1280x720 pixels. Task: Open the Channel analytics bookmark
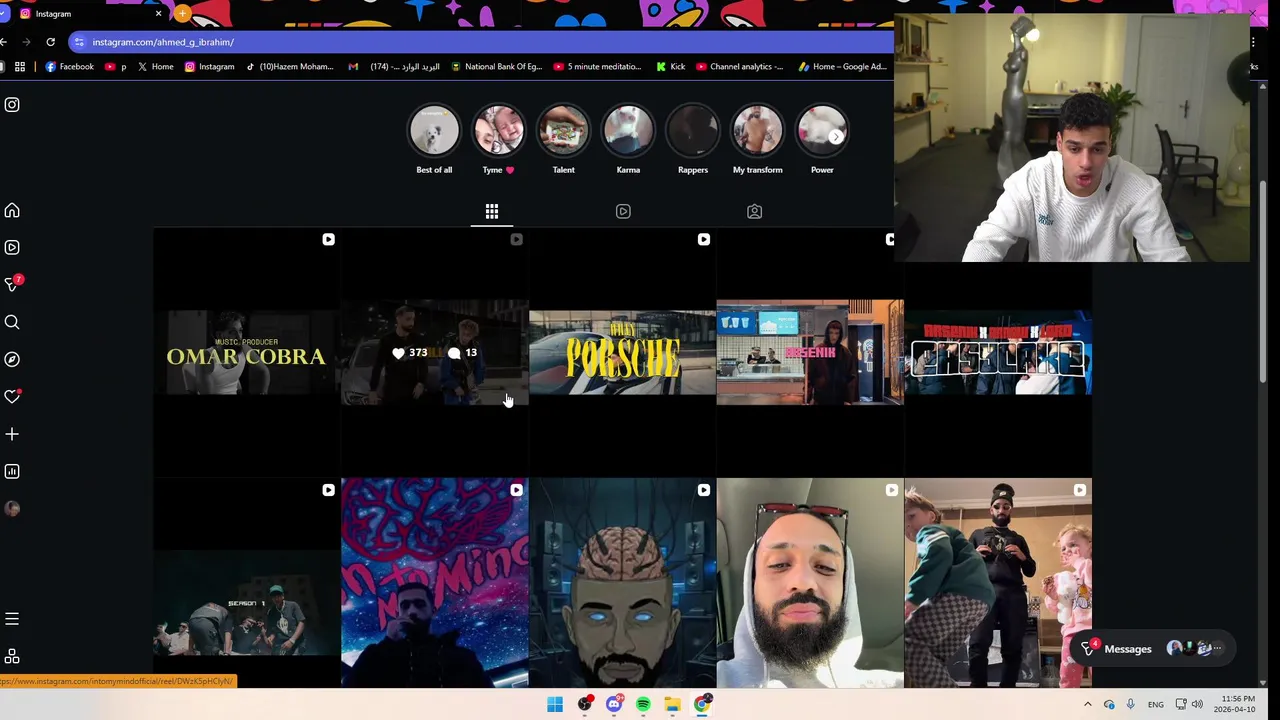[x=740, y=67]
